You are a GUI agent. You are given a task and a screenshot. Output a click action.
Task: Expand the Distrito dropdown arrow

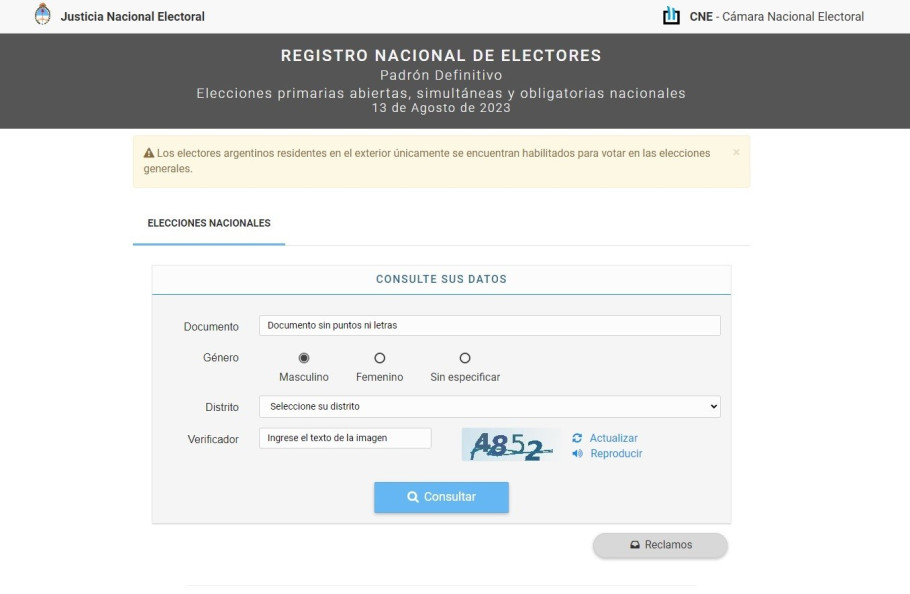(714, 407)
